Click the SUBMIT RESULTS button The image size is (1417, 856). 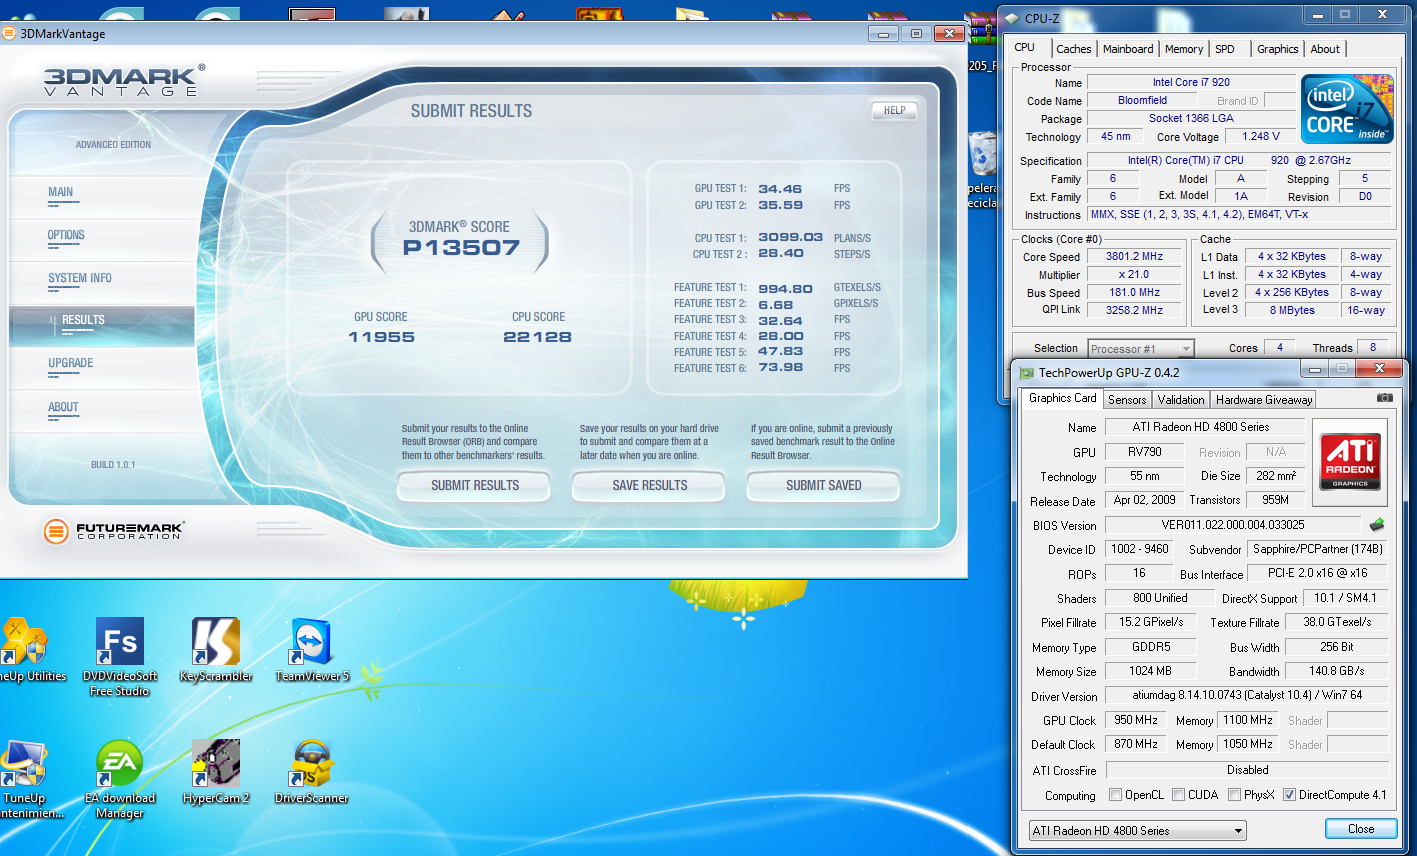tap(475, 486)
